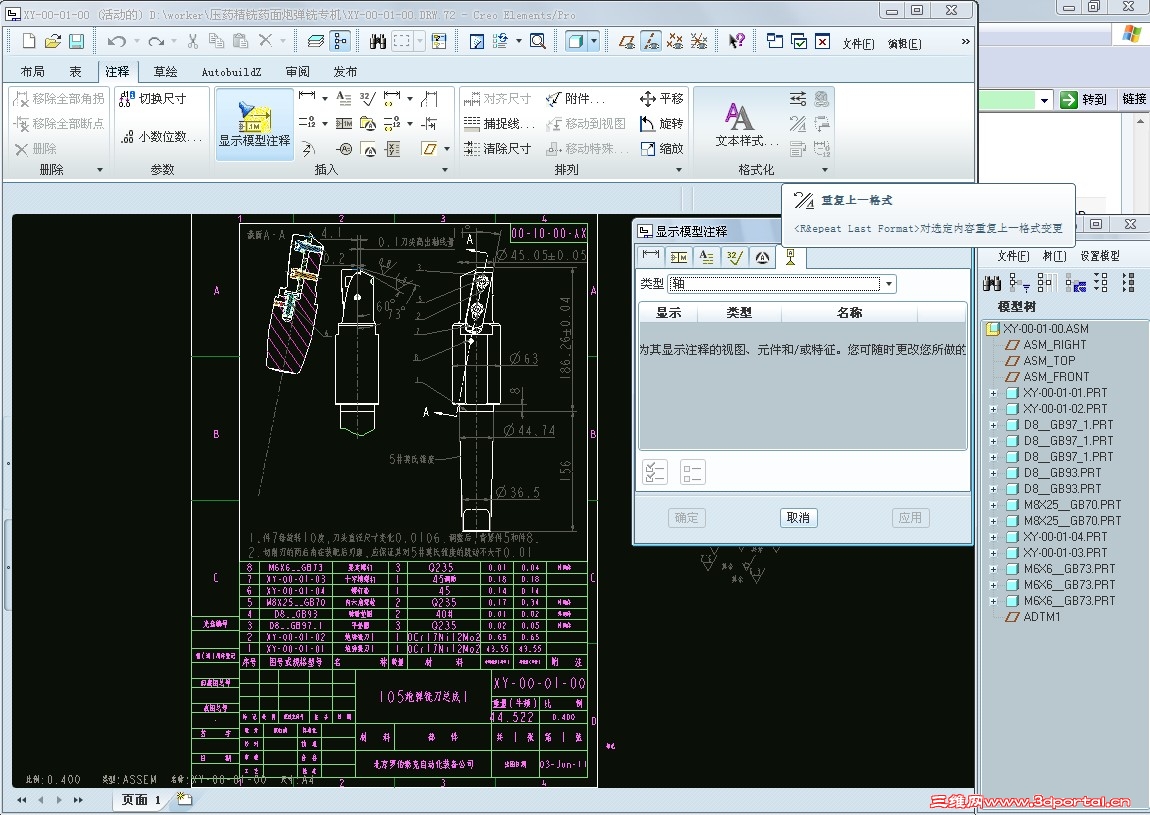
Task: Switch to geometric tolerance tab in dialog
Action: (x=679, y=257)
